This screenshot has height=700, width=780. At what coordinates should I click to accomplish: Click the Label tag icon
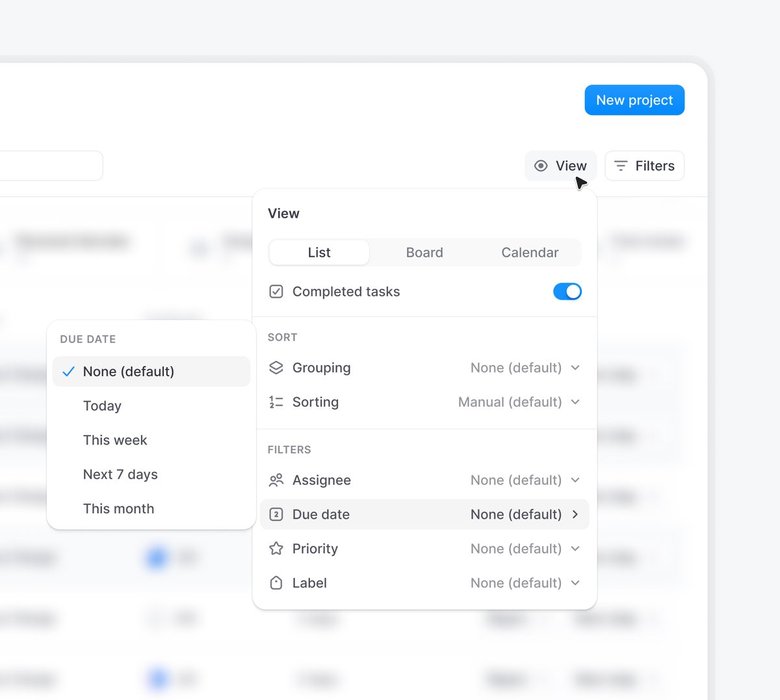(277, 583)
